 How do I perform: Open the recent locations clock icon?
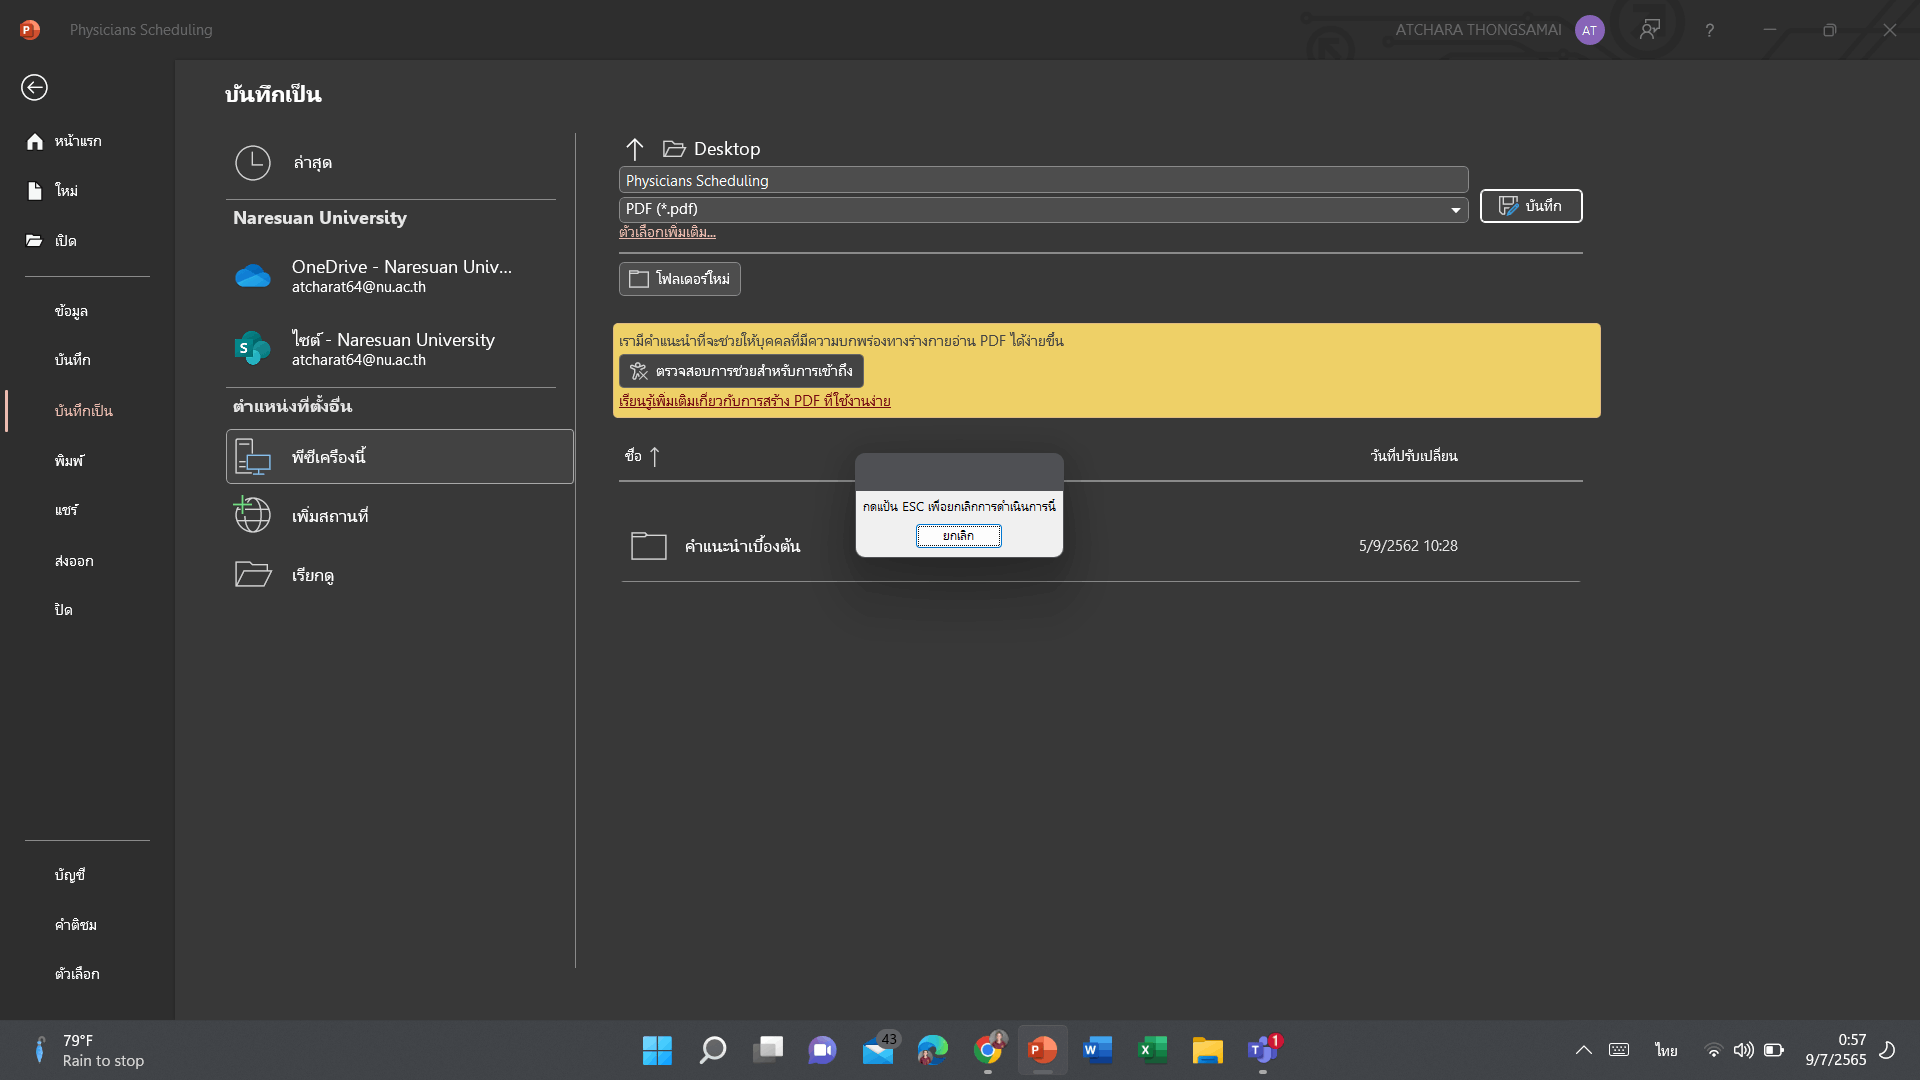[253, 163]
